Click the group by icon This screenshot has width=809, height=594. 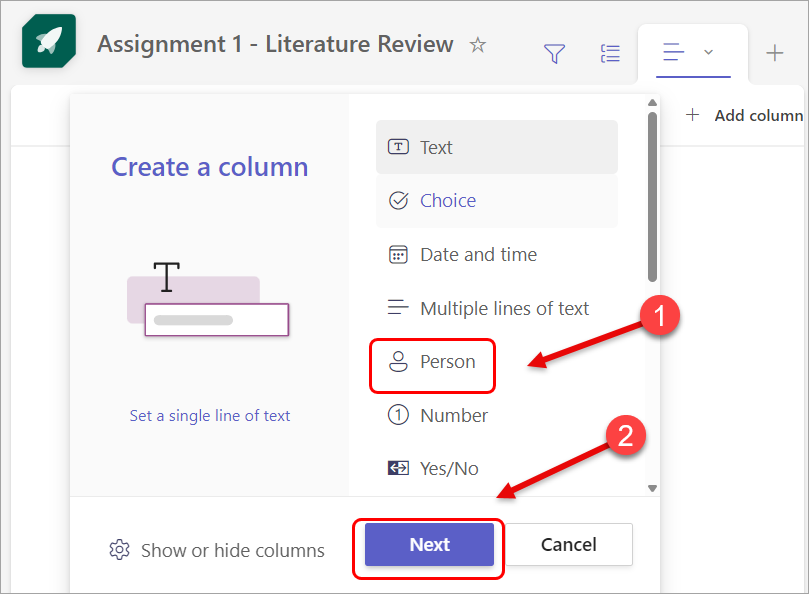click(609, 54)
